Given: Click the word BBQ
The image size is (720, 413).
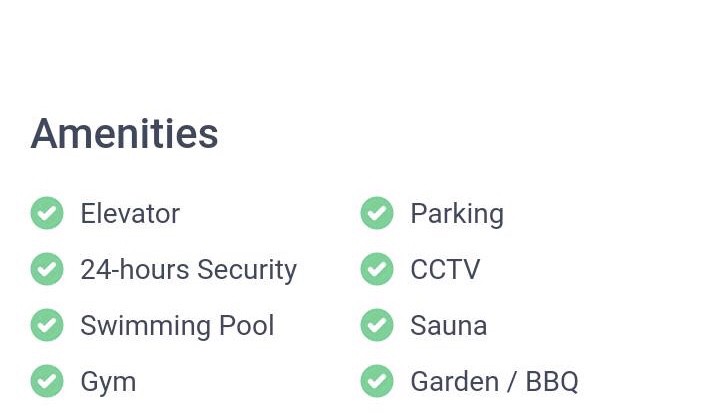Looking at the screenshot, I should [x=552, y=382].
